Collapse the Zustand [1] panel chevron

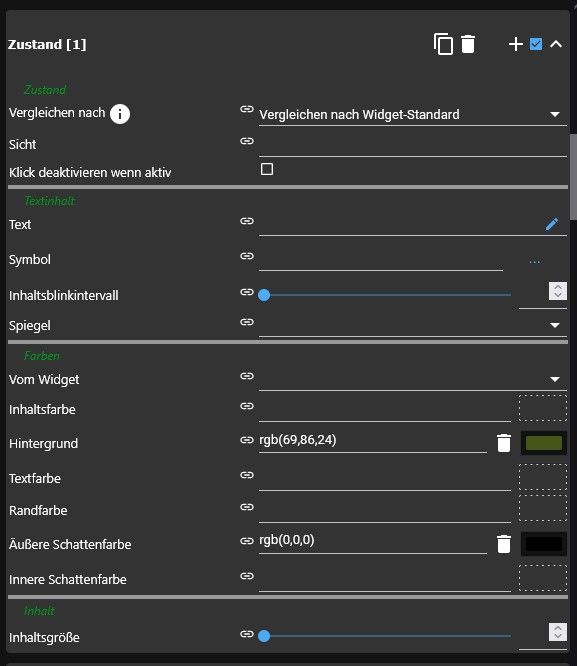point(556,44)
